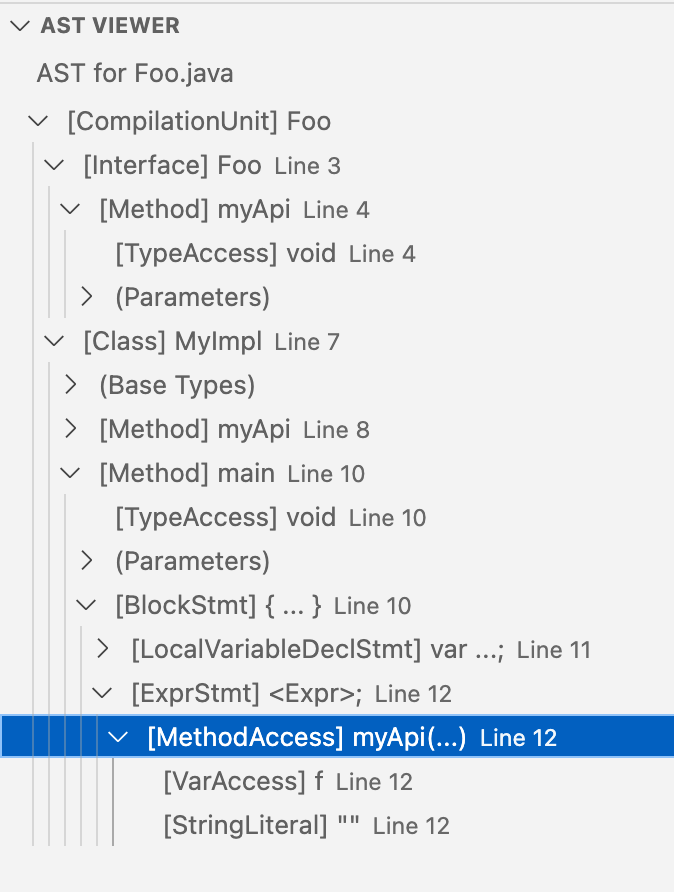
Task: Expand the (Parameters) node under main
Action: [86, 561]
